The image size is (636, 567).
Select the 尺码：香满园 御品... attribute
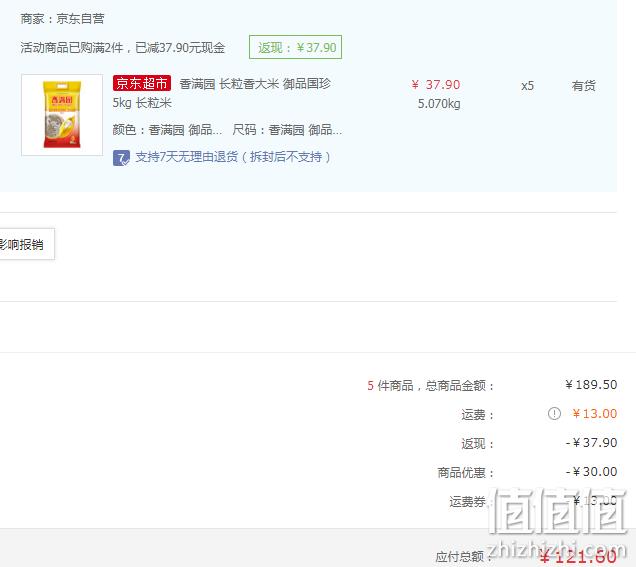[x=287, y=130]
